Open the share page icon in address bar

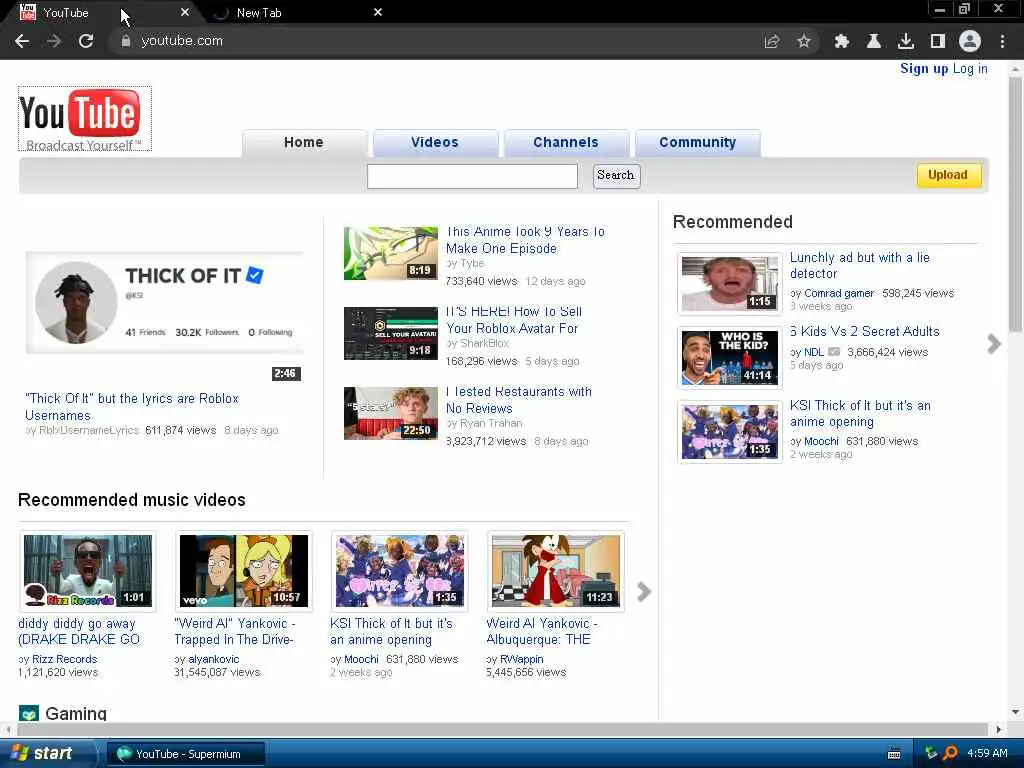(772, 42)
